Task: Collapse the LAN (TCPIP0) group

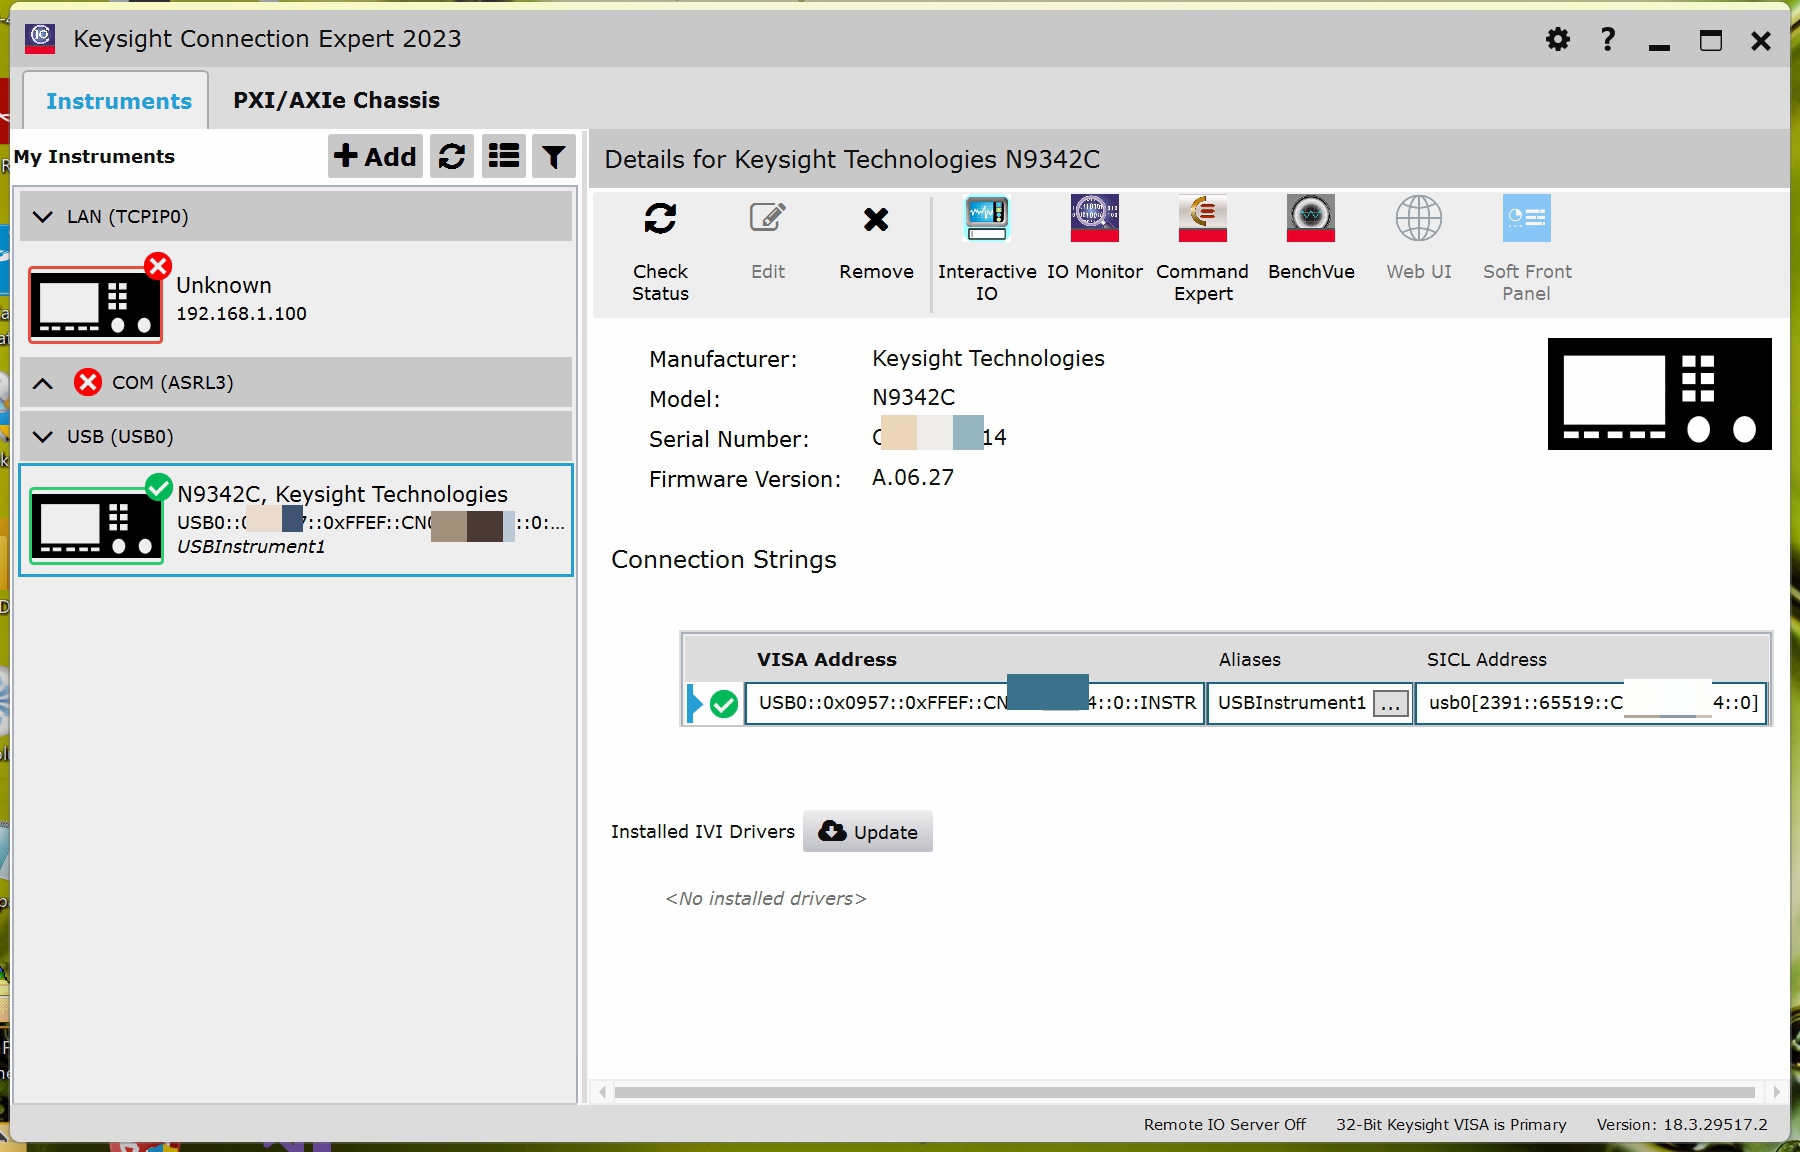Action: [x=43, y=216]
